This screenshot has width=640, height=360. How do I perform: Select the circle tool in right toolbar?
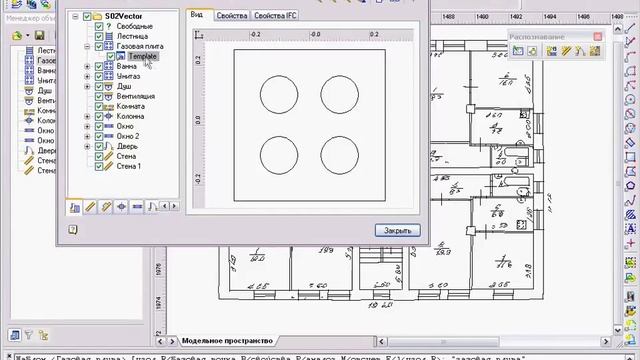point(630,100)
